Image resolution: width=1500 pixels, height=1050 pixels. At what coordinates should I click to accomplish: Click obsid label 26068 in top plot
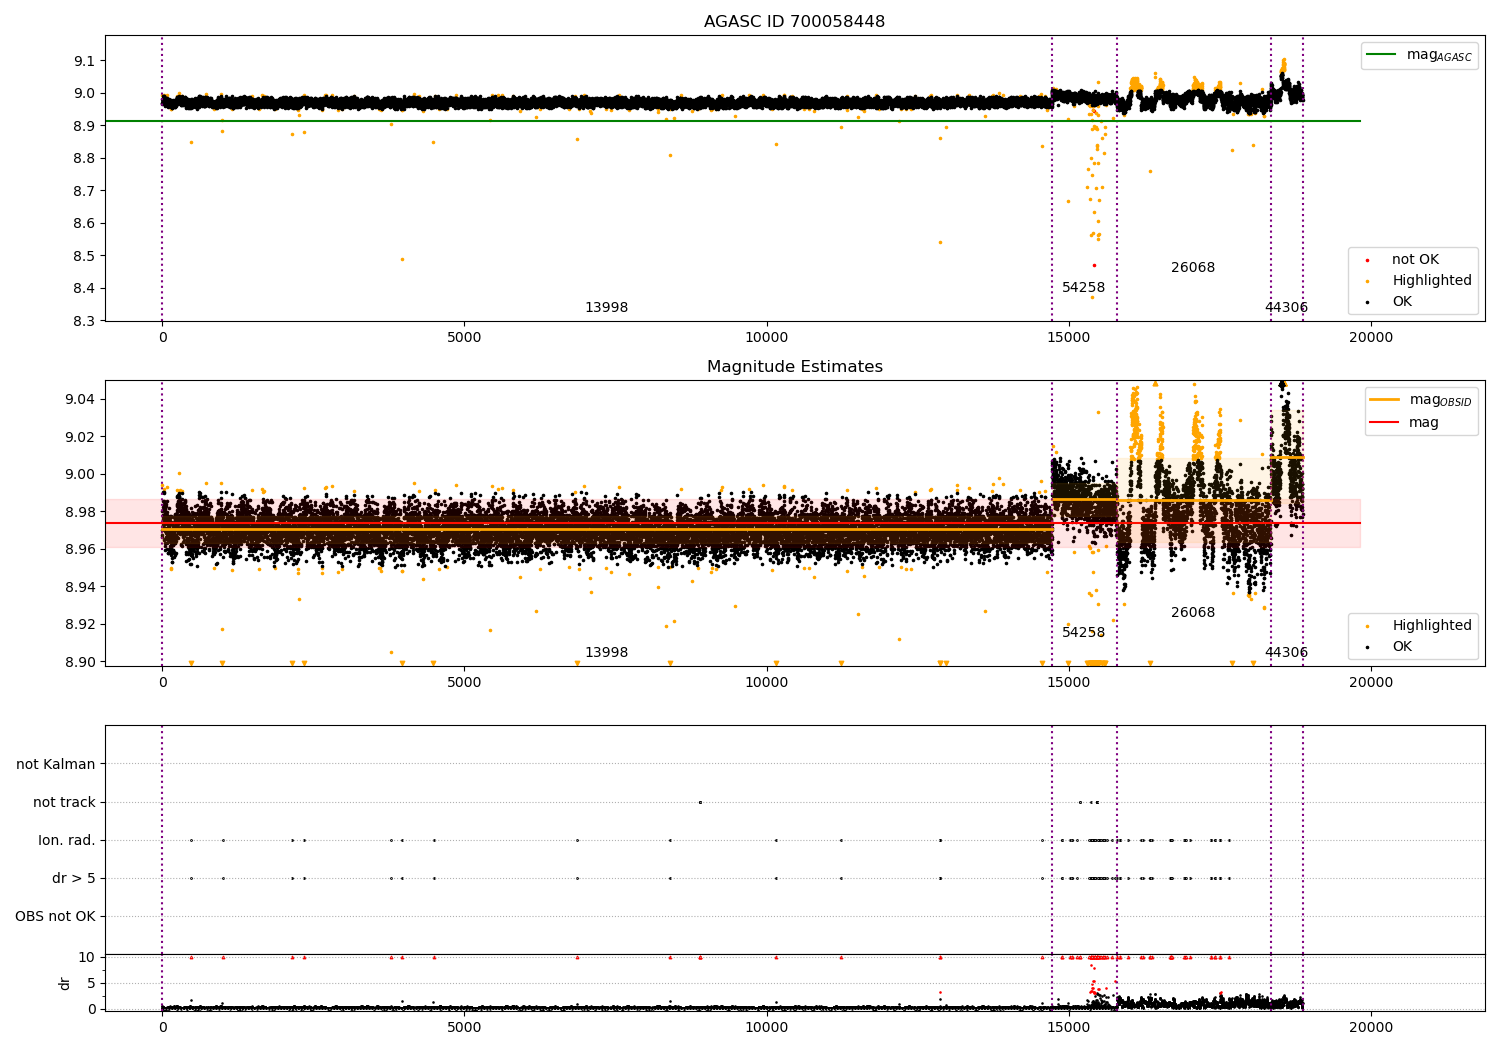point(1193,267)
